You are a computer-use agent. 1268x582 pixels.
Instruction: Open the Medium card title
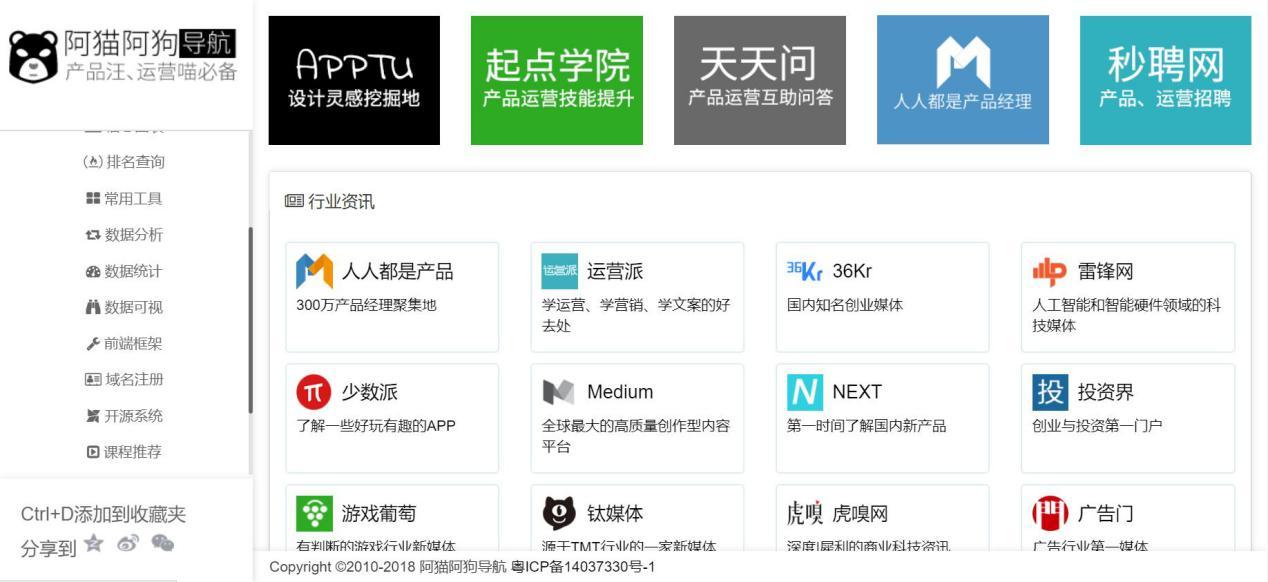[620, 393]
